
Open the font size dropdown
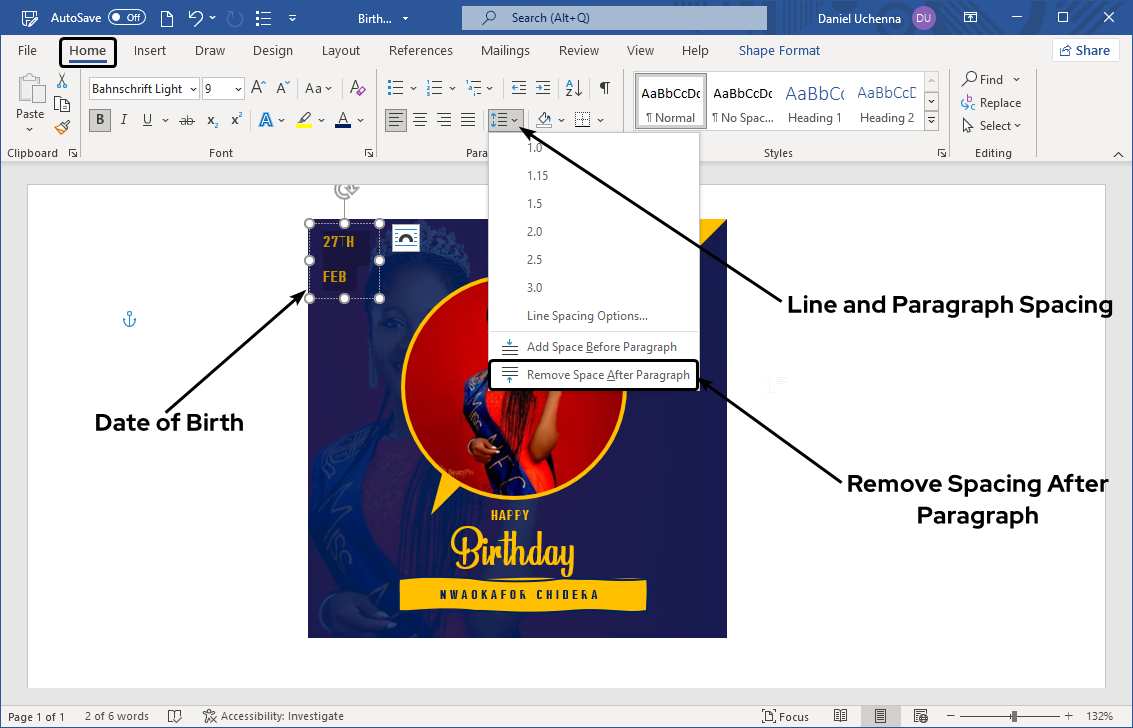click(x=238, y=89)
